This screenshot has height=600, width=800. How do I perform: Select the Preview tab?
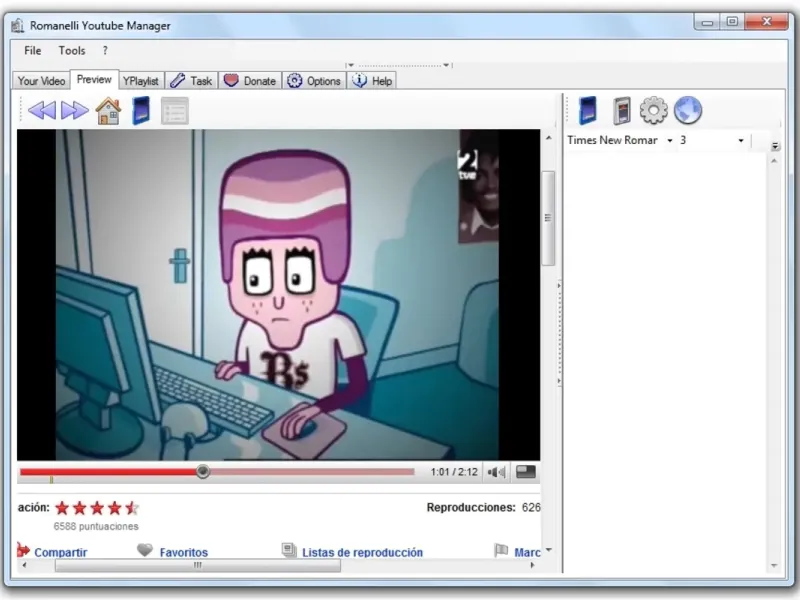coord(94,80)
